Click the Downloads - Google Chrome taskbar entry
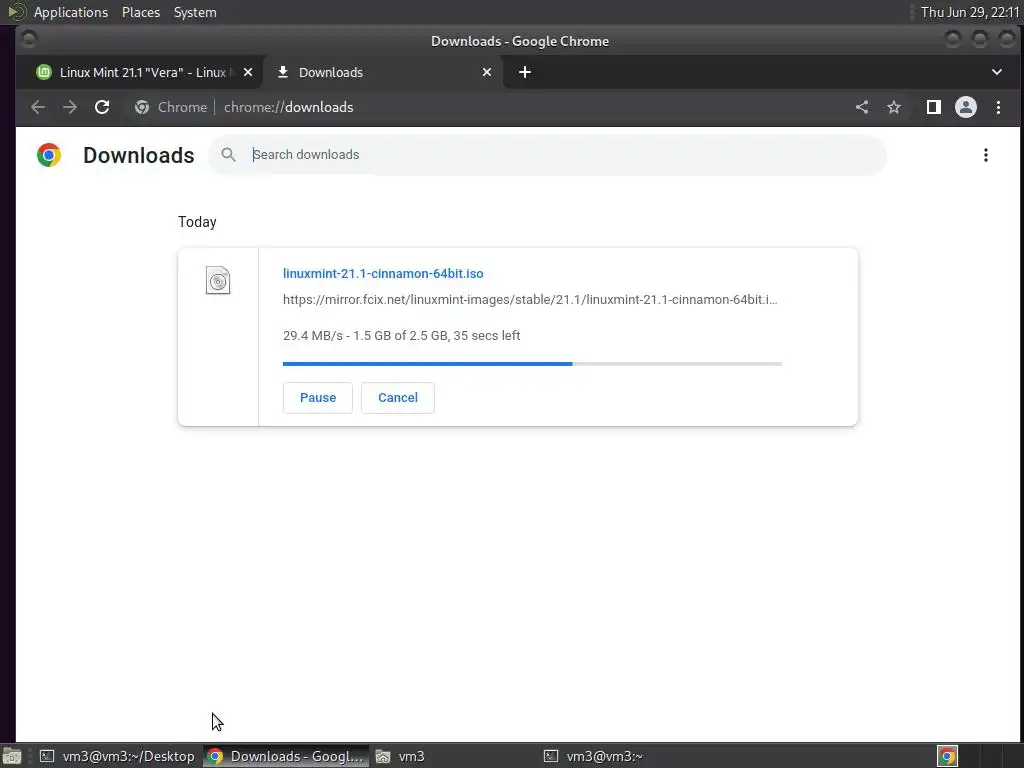 click(285, 756)
